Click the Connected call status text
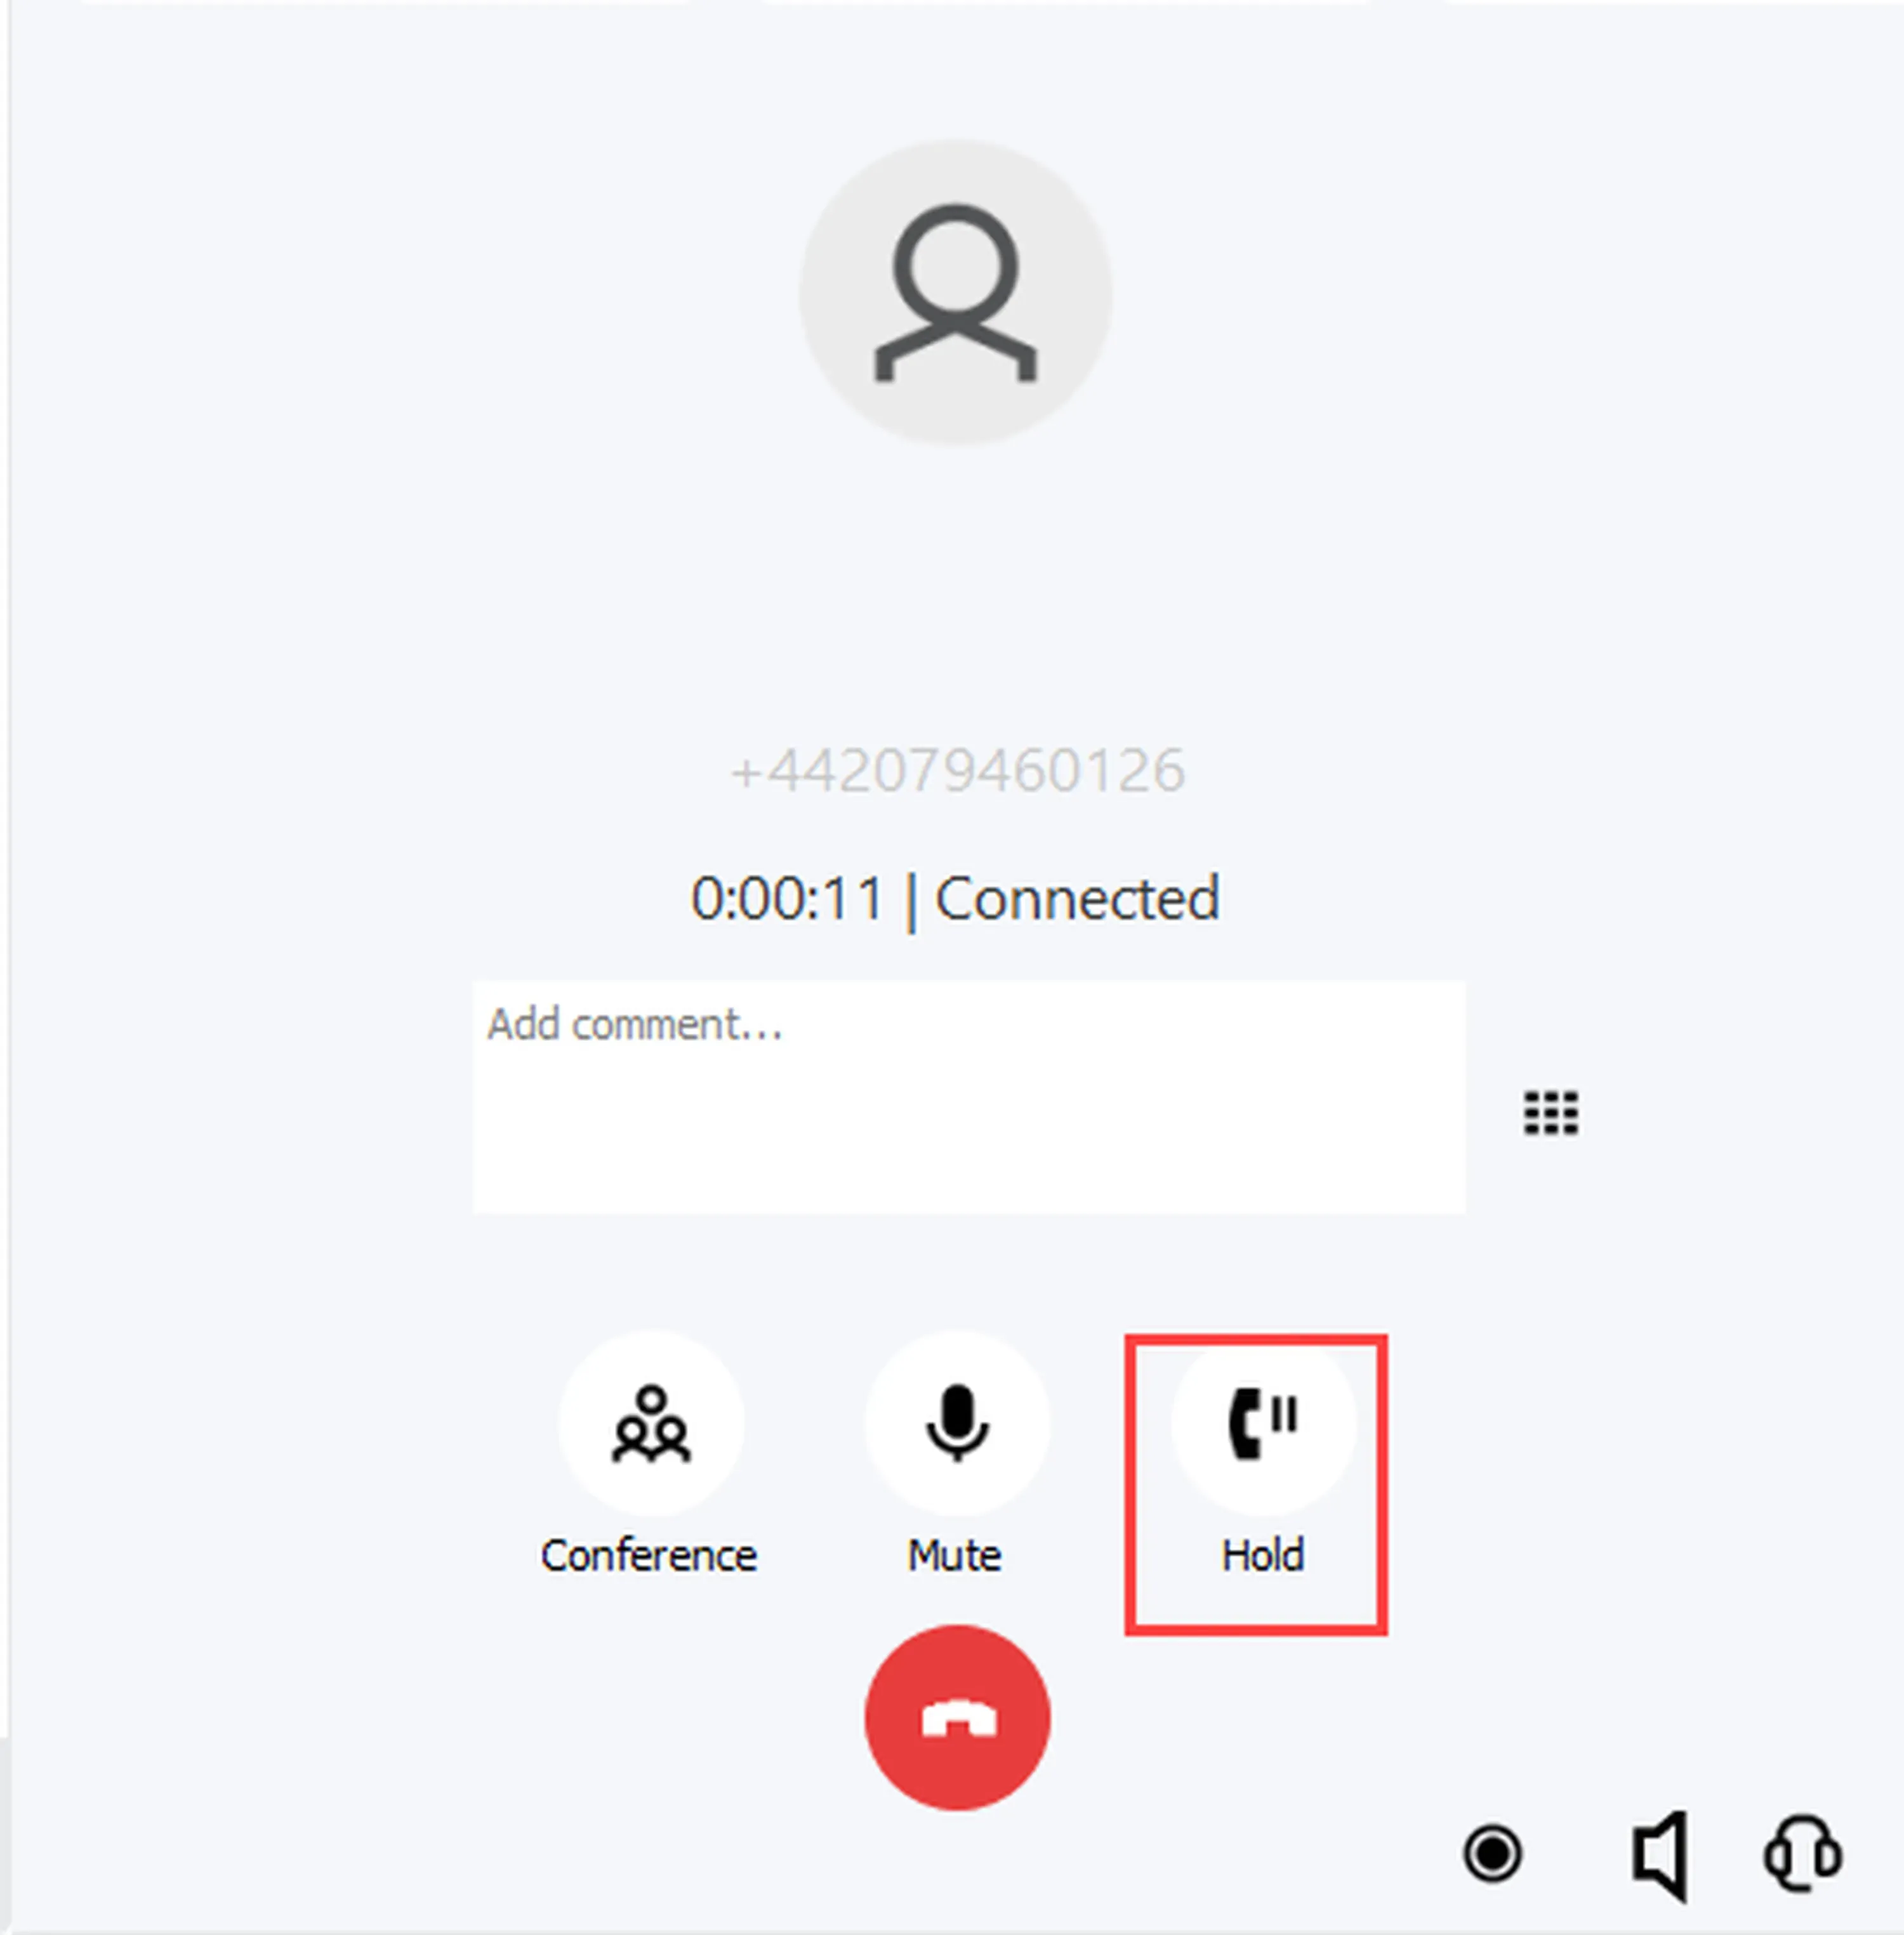 tap(1077, 898)
